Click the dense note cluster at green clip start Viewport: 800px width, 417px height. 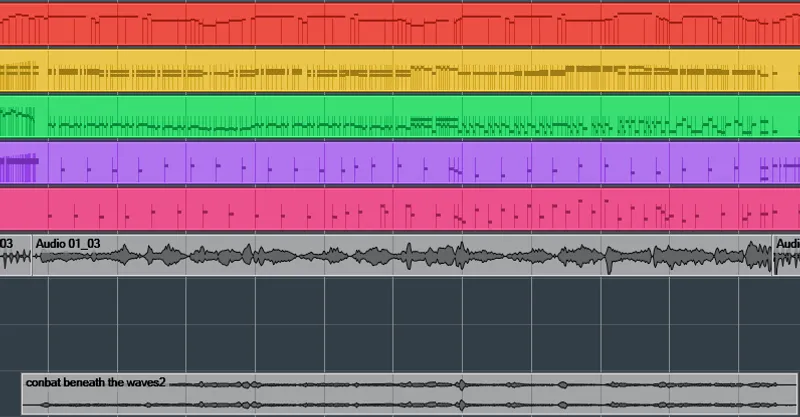17,120
